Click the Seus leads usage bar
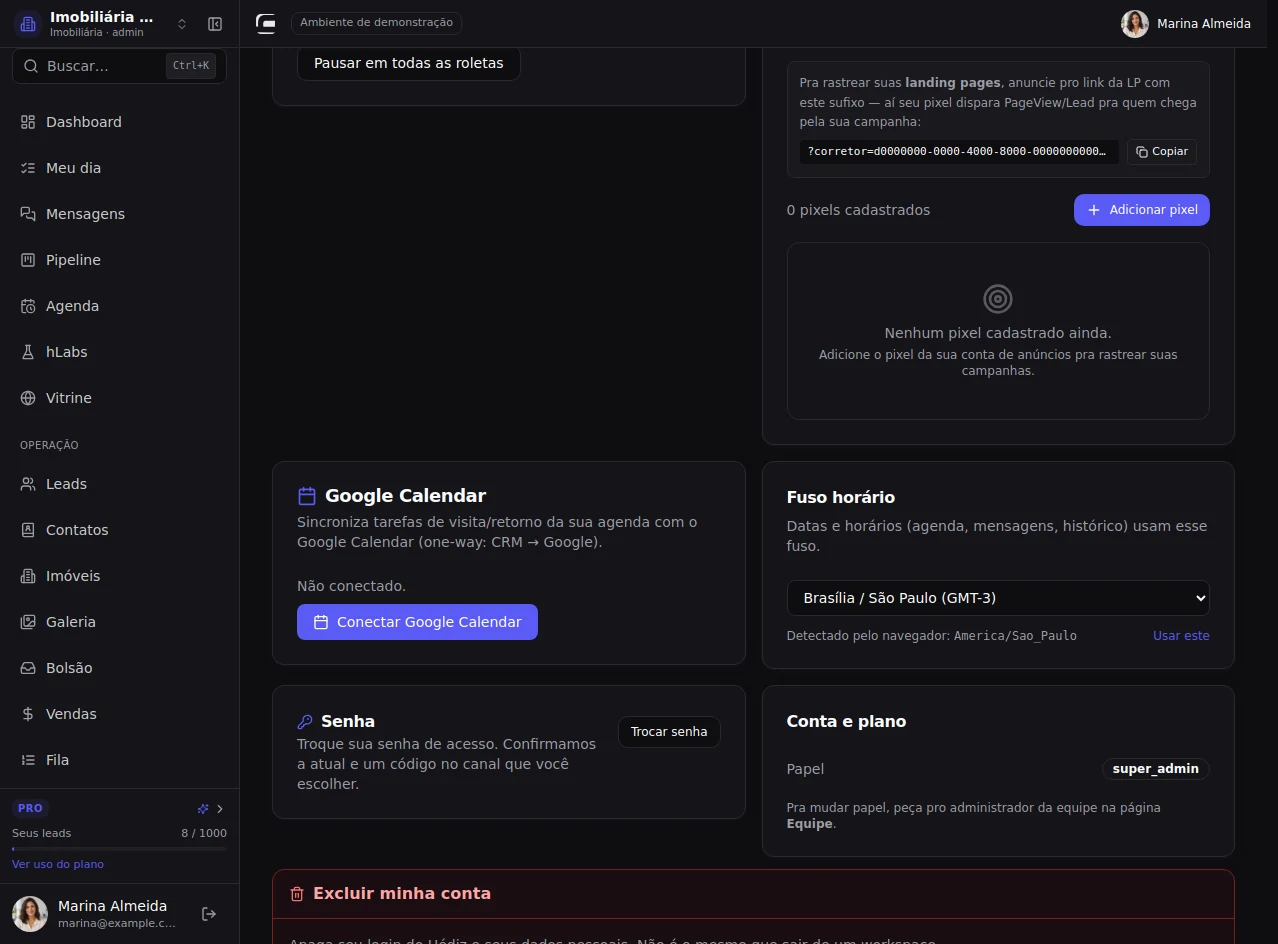This screenshot has width=1278, height=944. pyautogui.click(x=119, y=849)
